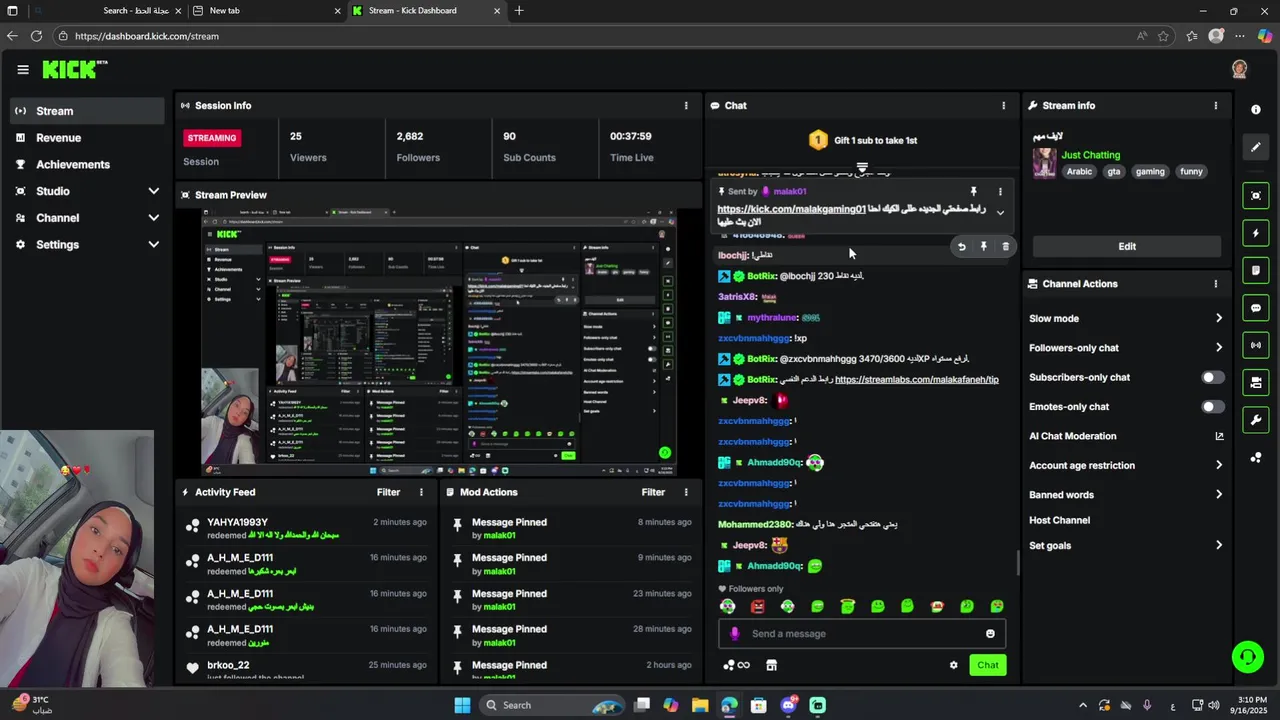Click the dots icon below the wrench
The height and width of the screenshot is (720, 1280).
click(x=1256, y=458)
